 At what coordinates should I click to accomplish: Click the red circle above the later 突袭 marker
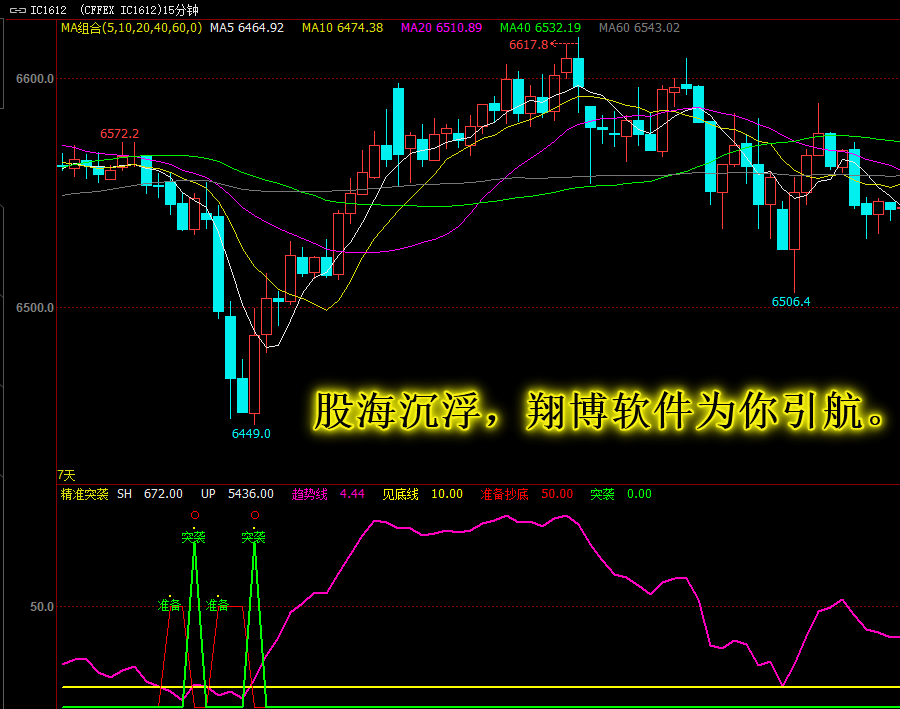pyautogui.click(x=255, y=515)
